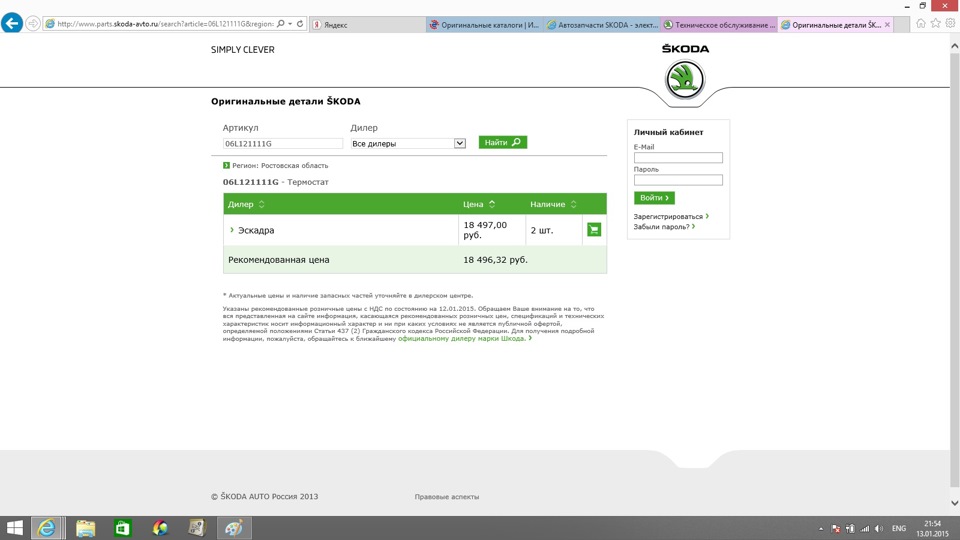Open the browser Home icon

(921, 23)
